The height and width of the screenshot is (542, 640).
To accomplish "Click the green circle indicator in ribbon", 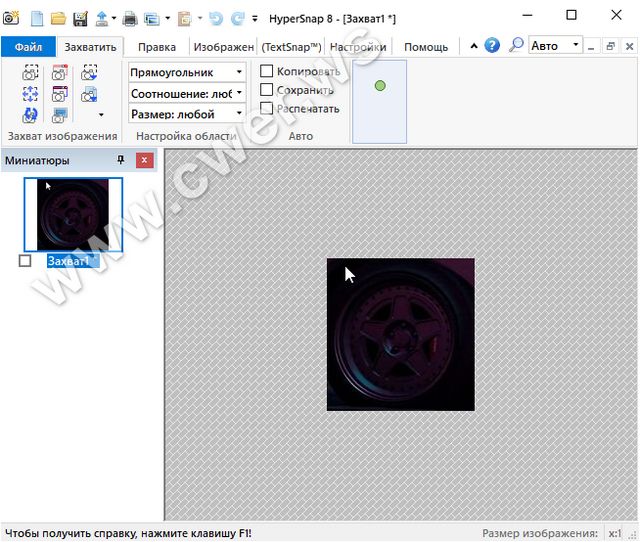I will click(380, 86).
